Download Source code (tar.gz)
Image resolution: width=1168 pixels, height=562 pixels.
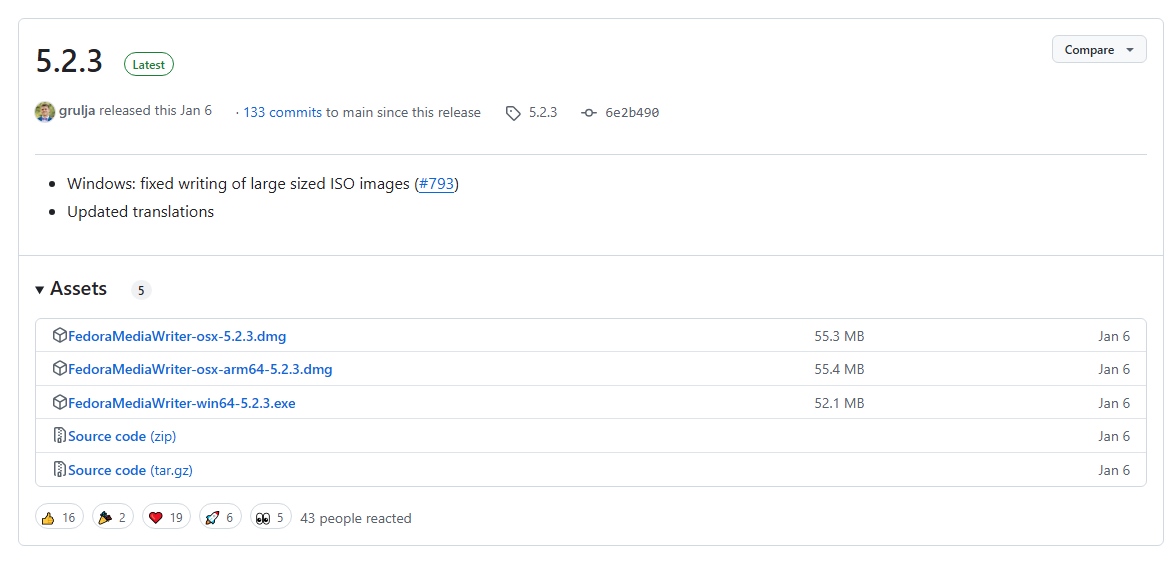[x=130, y=470]
